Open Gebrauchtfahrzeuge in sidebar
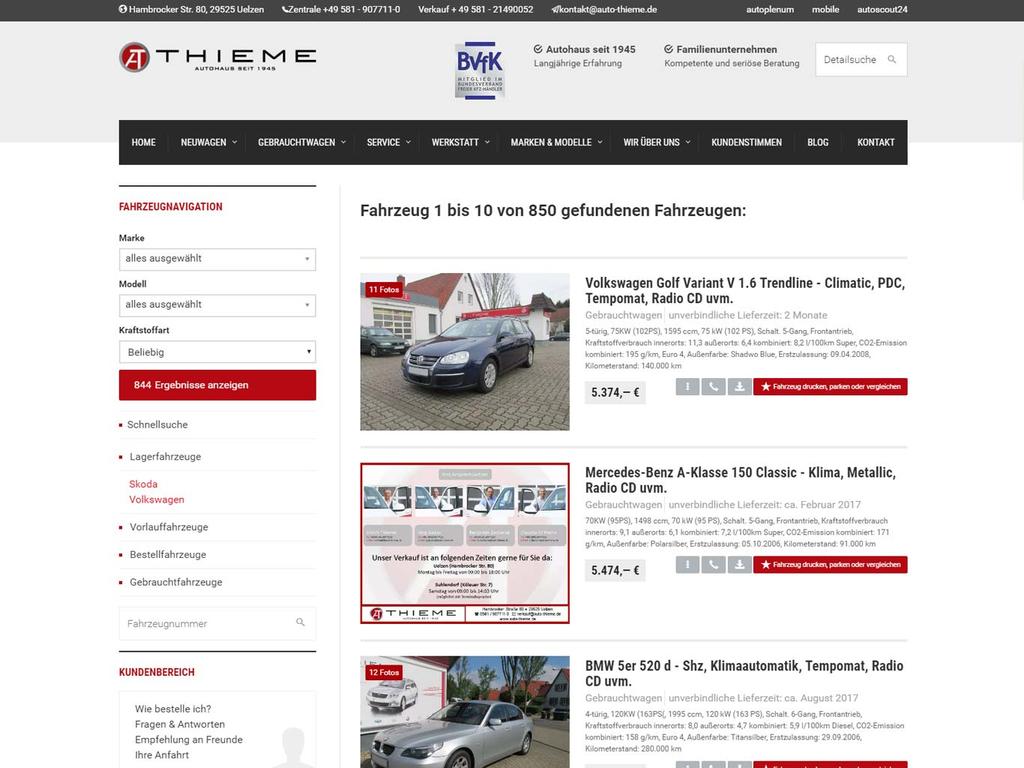The width and height of the screenshot is (1024, 768). [x=176, y=582]
